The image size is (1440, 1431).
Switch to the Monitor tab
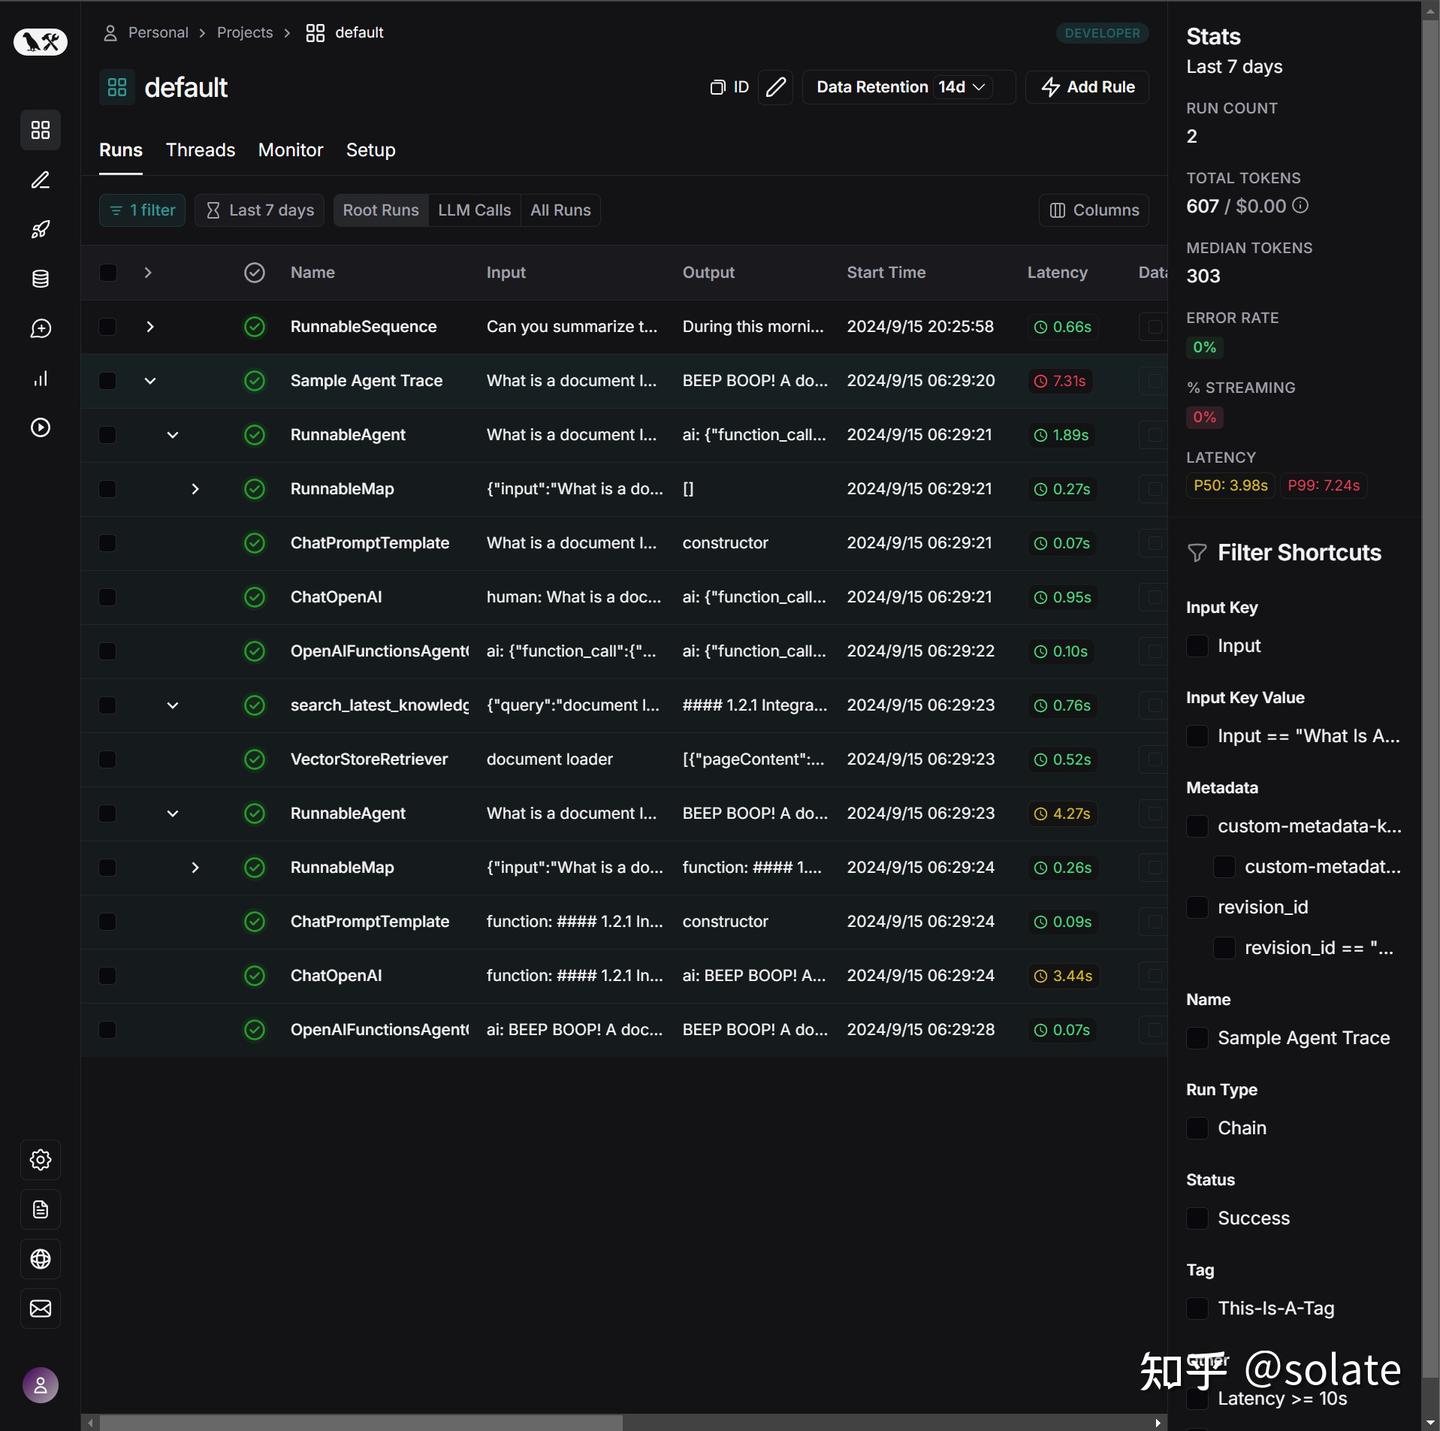290,150
